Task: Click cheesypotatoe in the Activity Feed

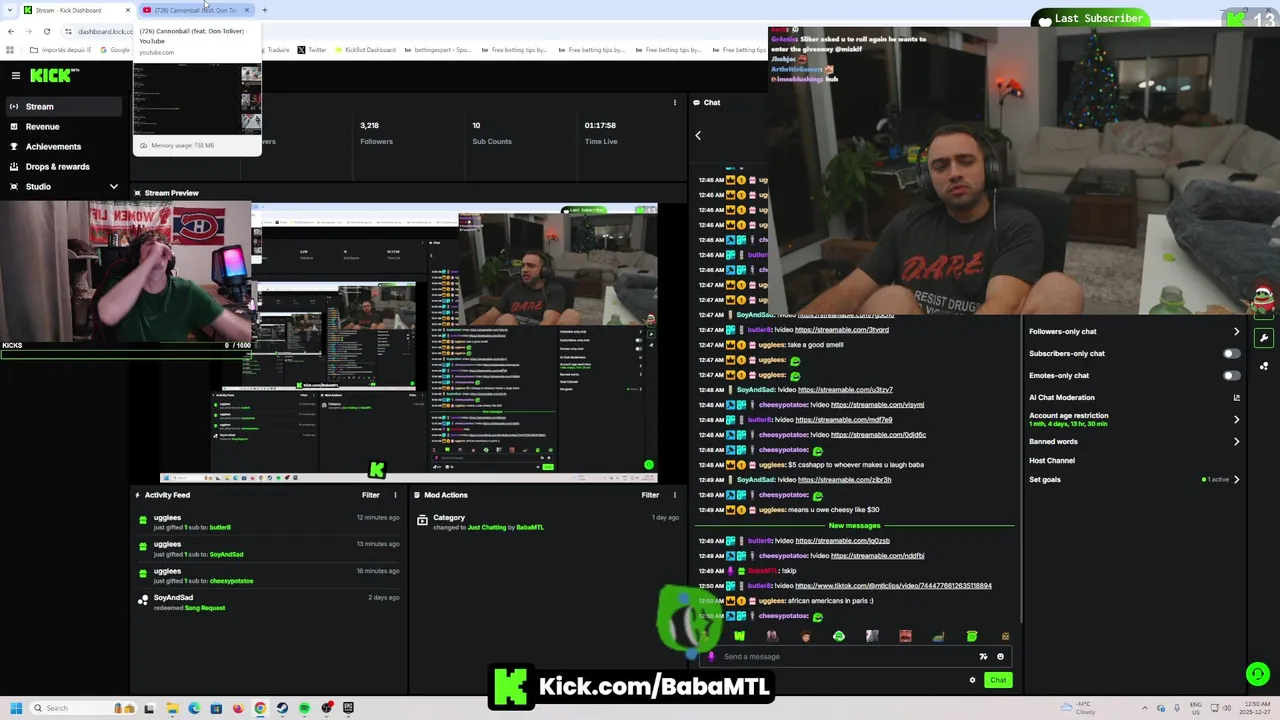Action: click(231, 581)
